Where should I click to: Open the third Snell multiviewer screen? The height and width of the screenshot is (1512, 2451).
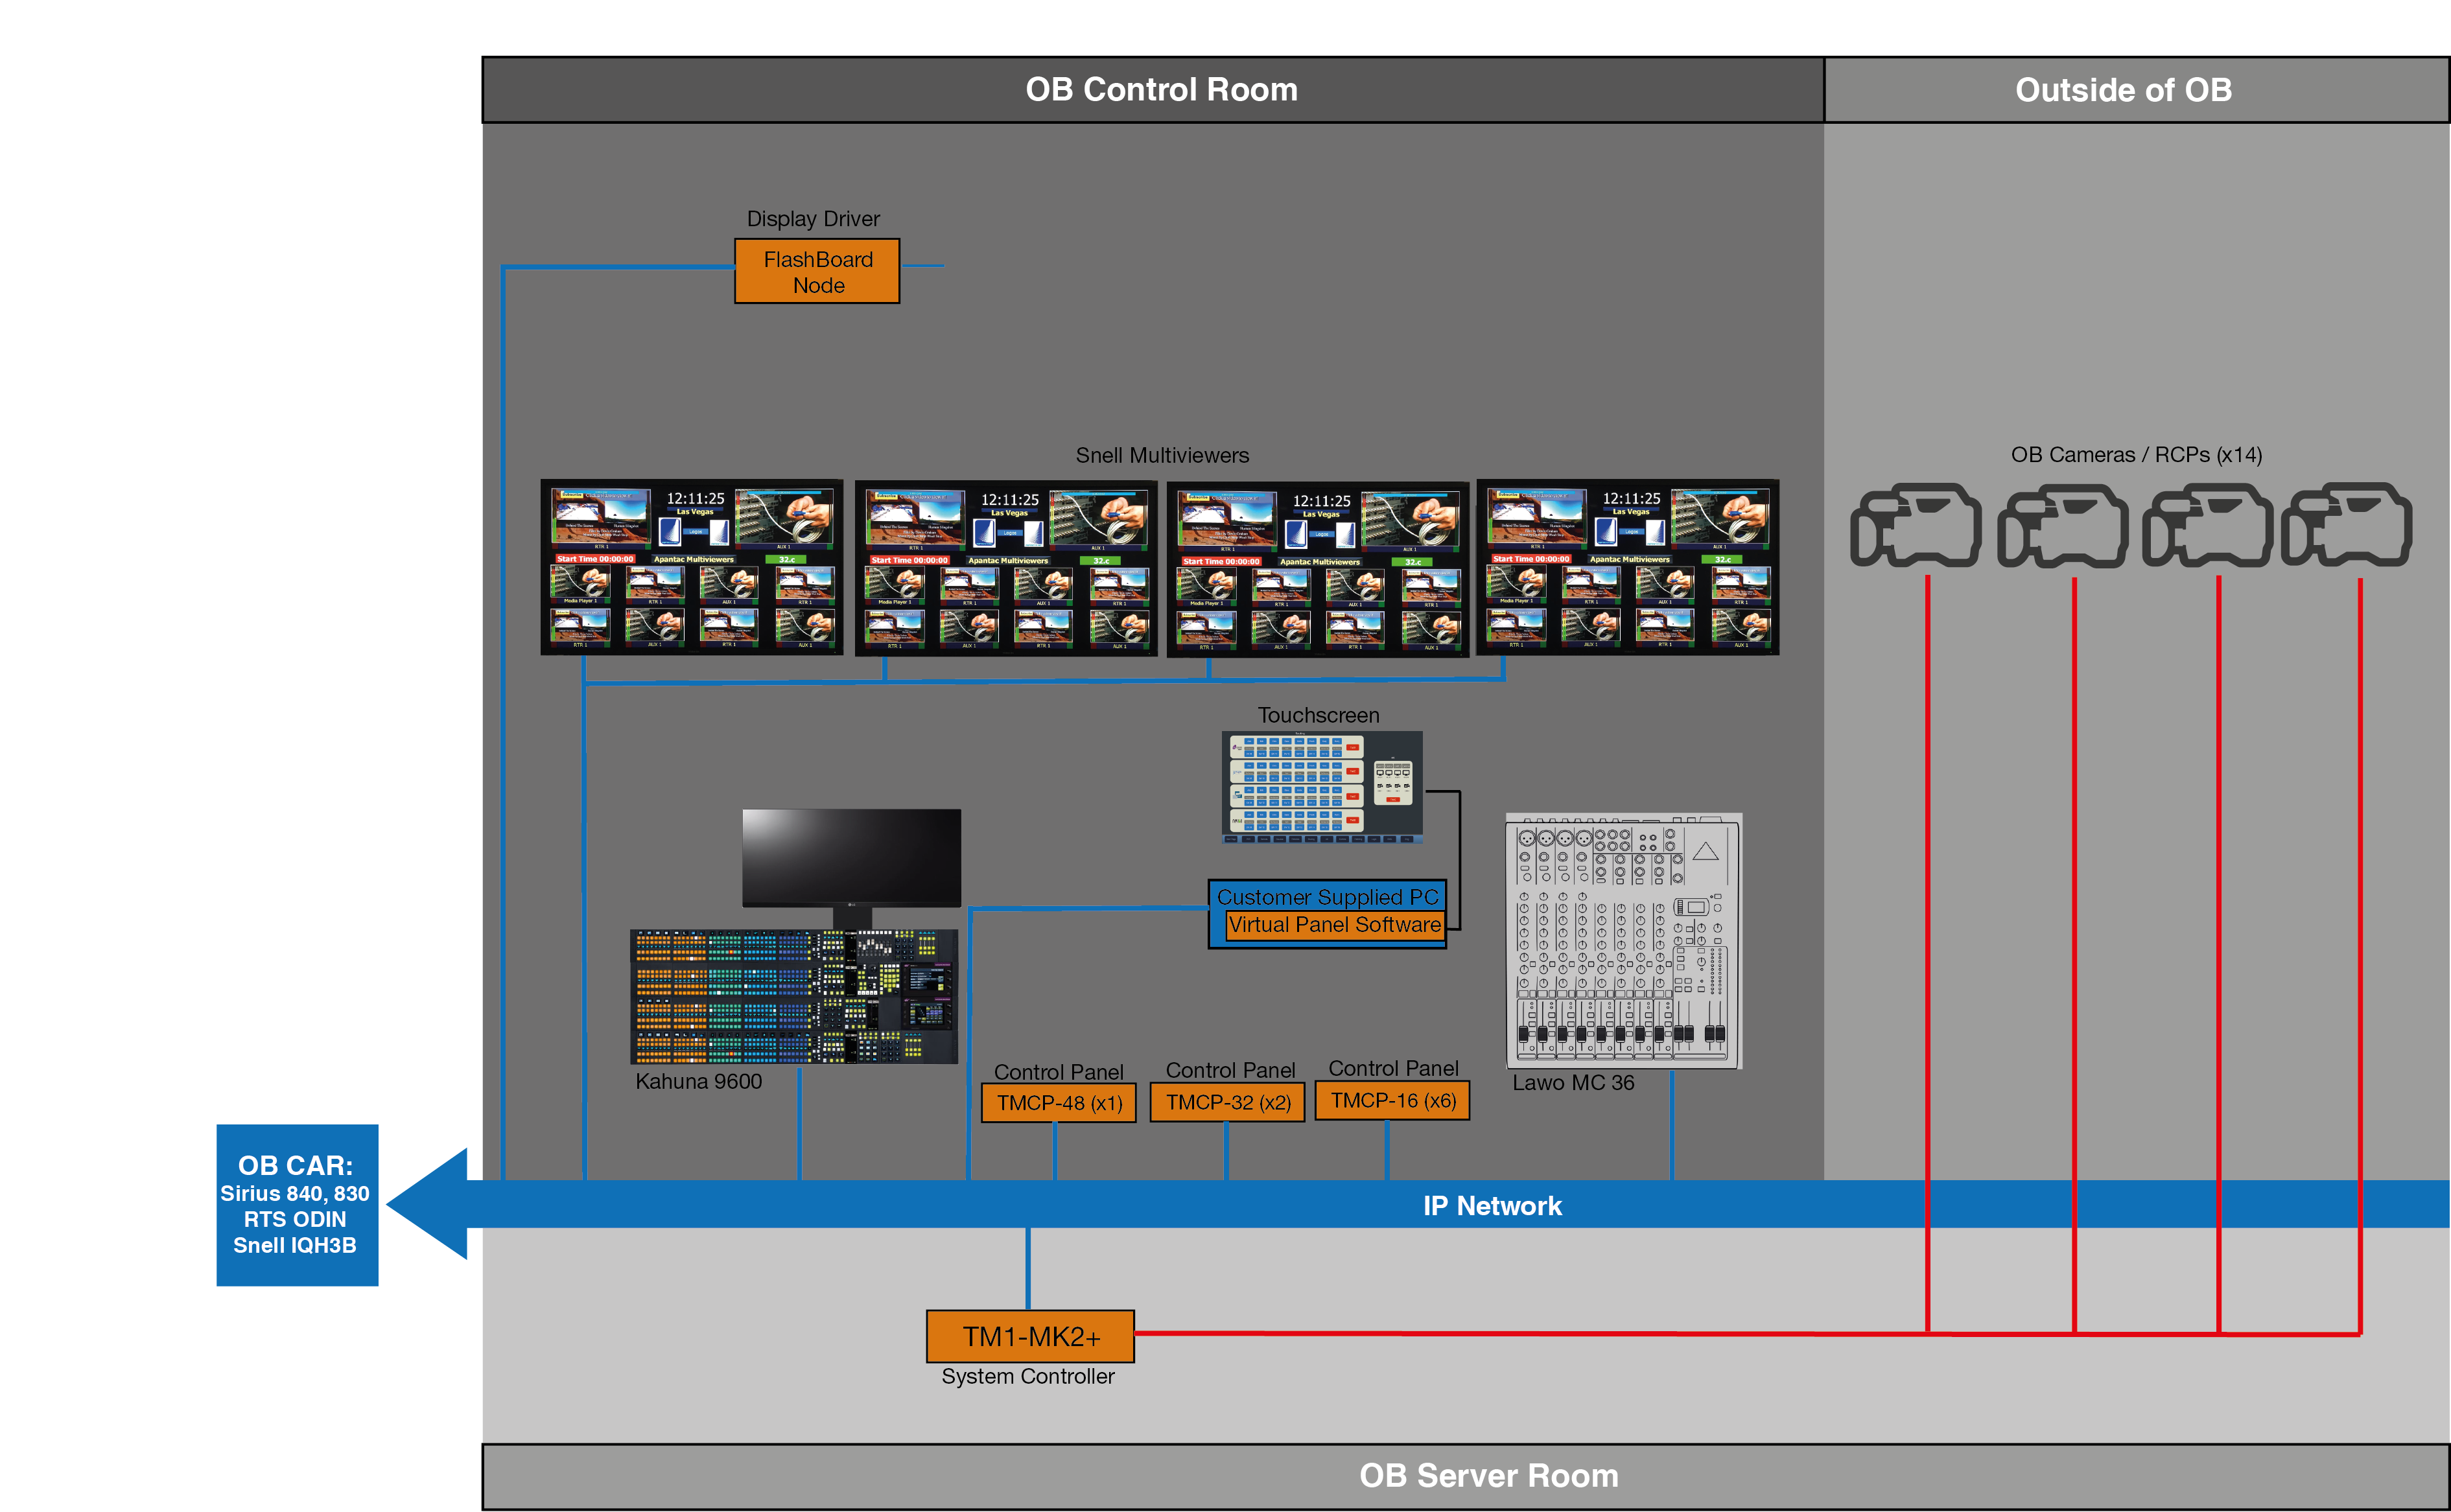click(1318, 569)
